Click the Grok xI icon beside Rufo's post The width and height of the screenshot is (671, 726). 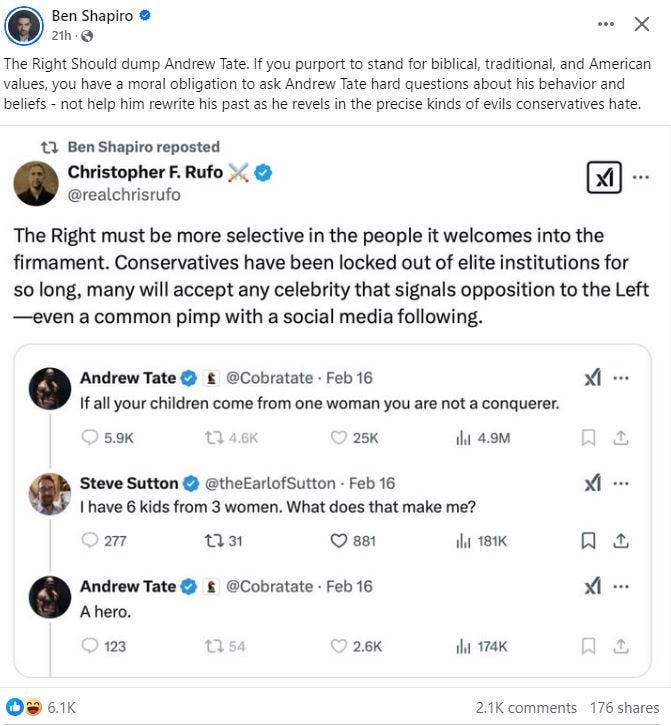tap(604, 180)
